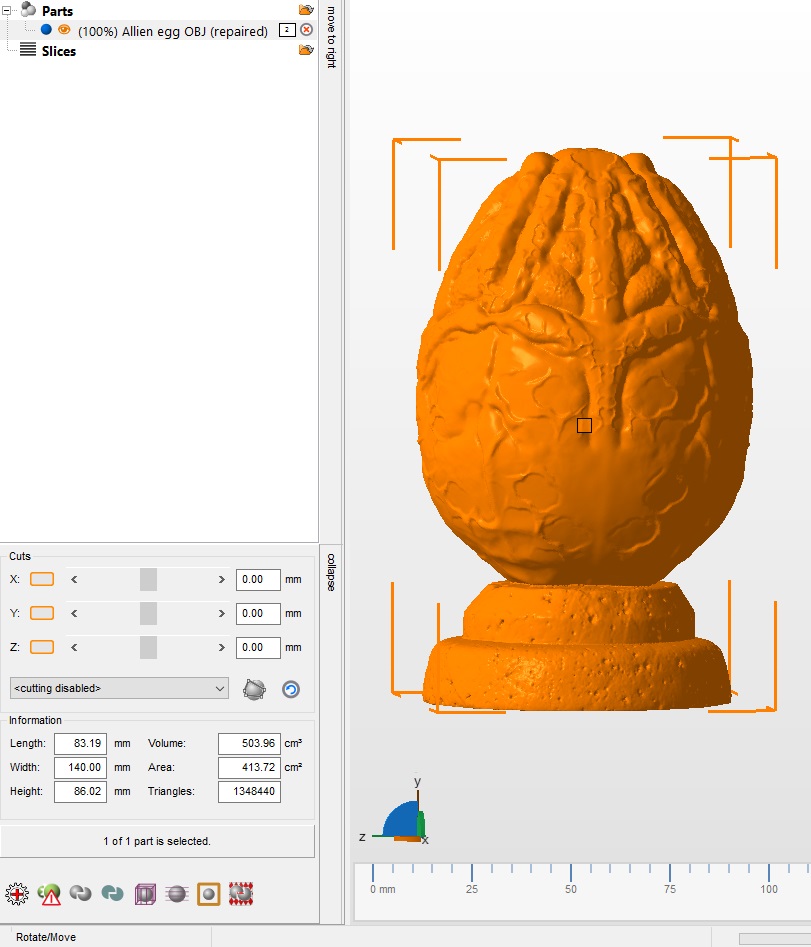The image size is (811, 947).
Task: Click the Z-axis cut position slider
Action: 148,647
